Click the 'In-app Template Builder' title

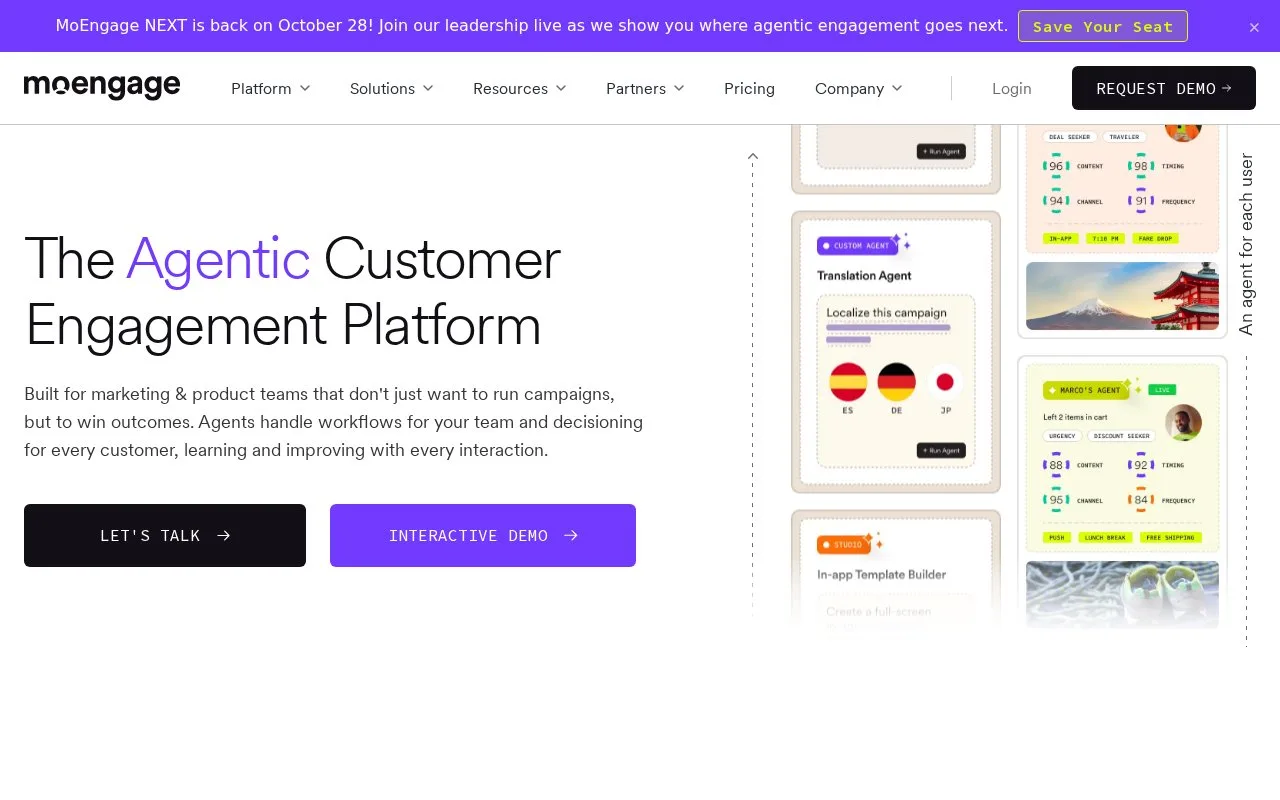pyautogui.click(x=881, y=574)
